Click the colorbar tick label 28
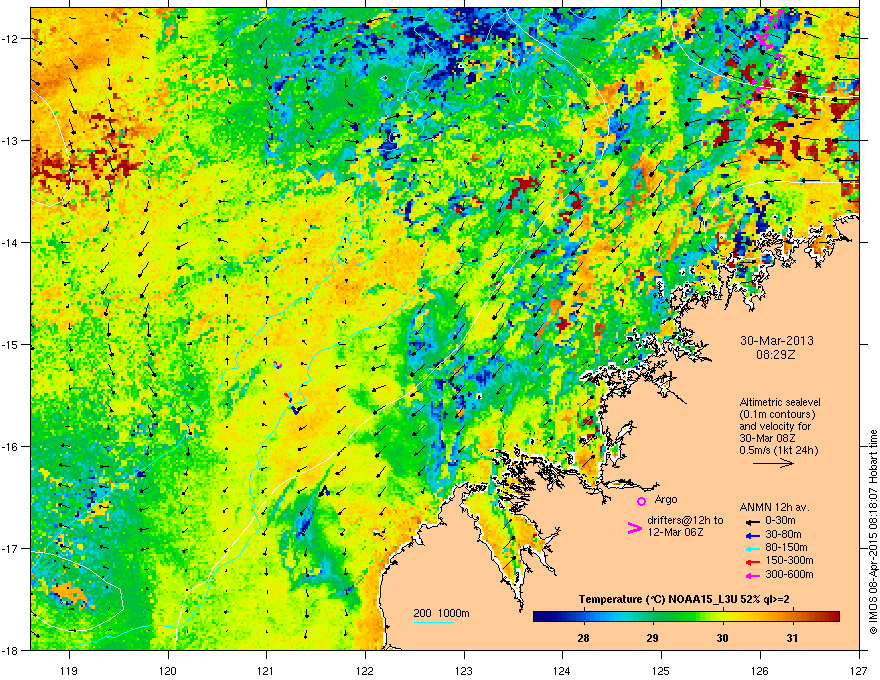The image size is (880, 680). 584,638
